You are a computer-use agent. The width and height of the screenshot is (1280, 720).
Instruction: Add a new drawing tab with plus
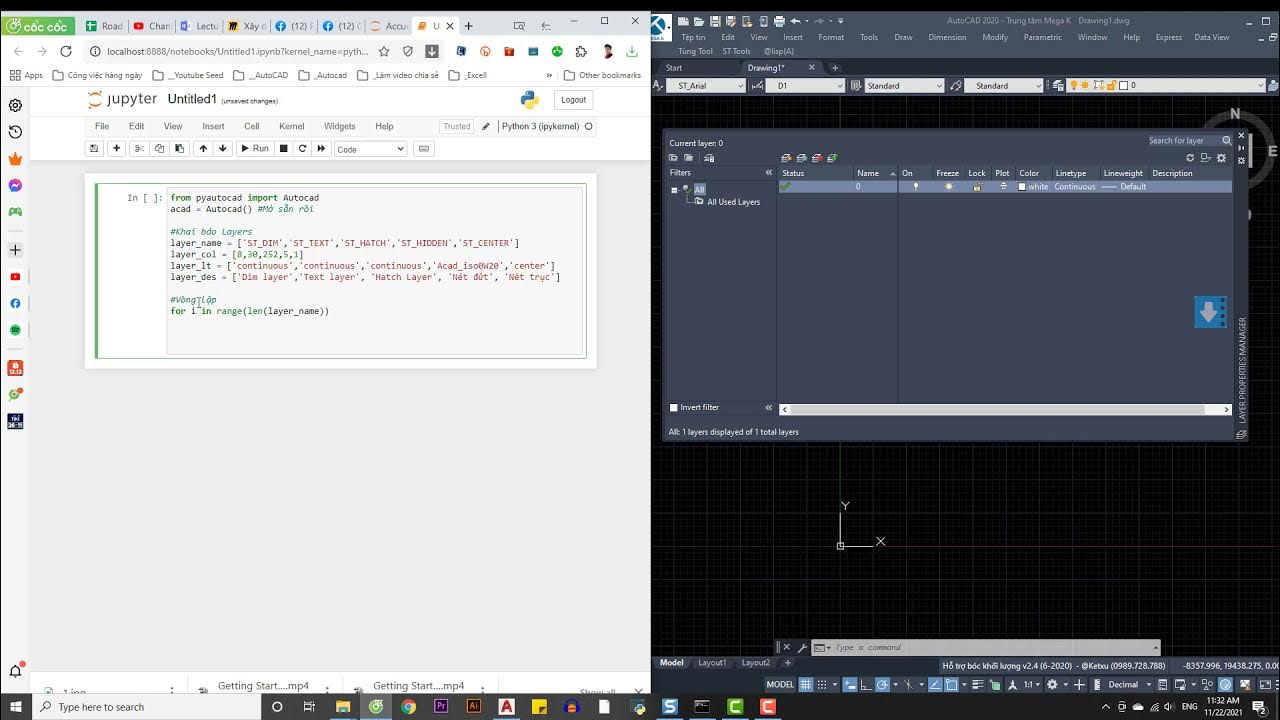pos(835,68)
